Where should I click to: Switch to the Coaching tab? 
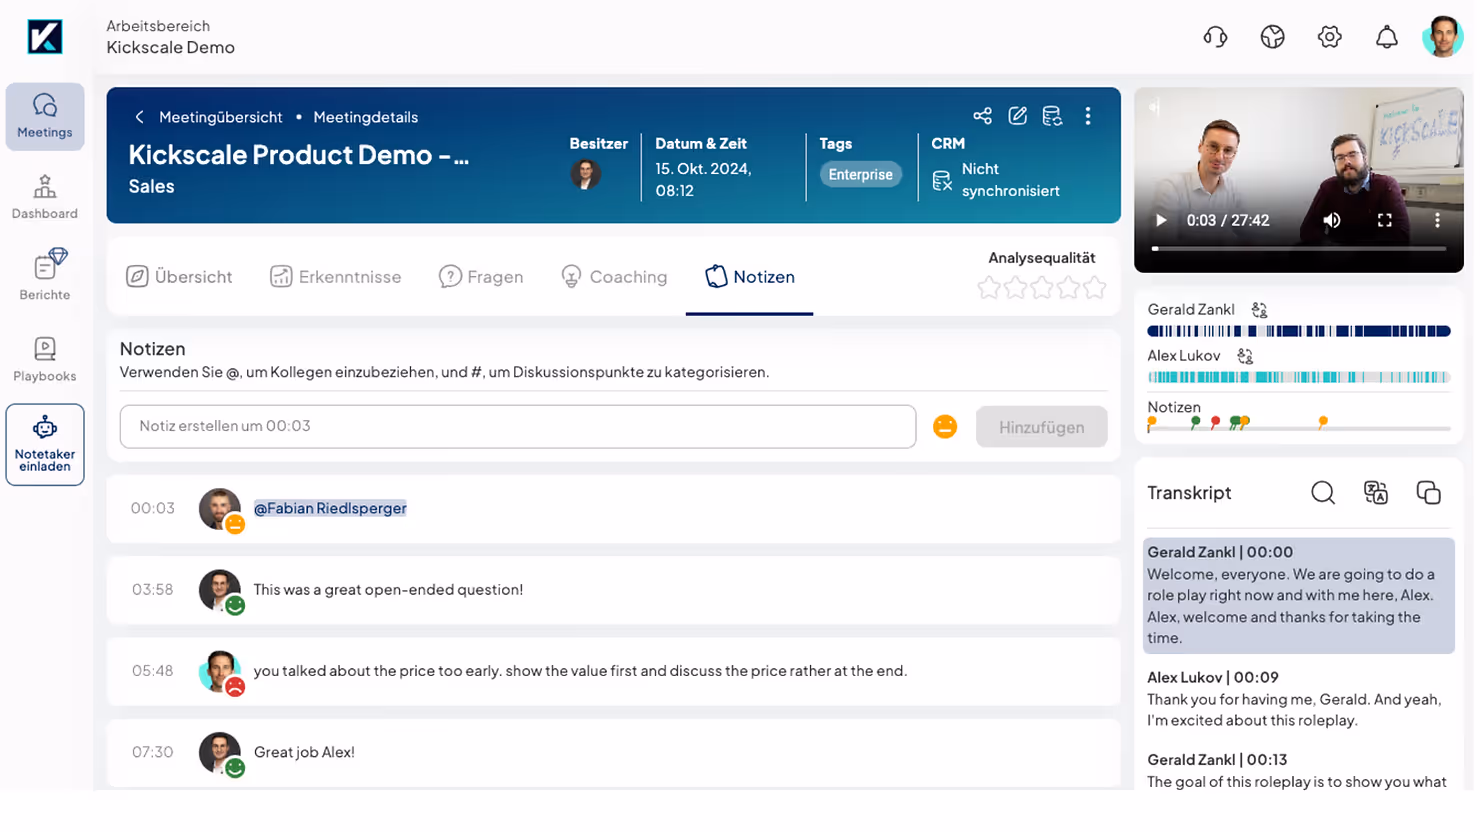[614, 277]
